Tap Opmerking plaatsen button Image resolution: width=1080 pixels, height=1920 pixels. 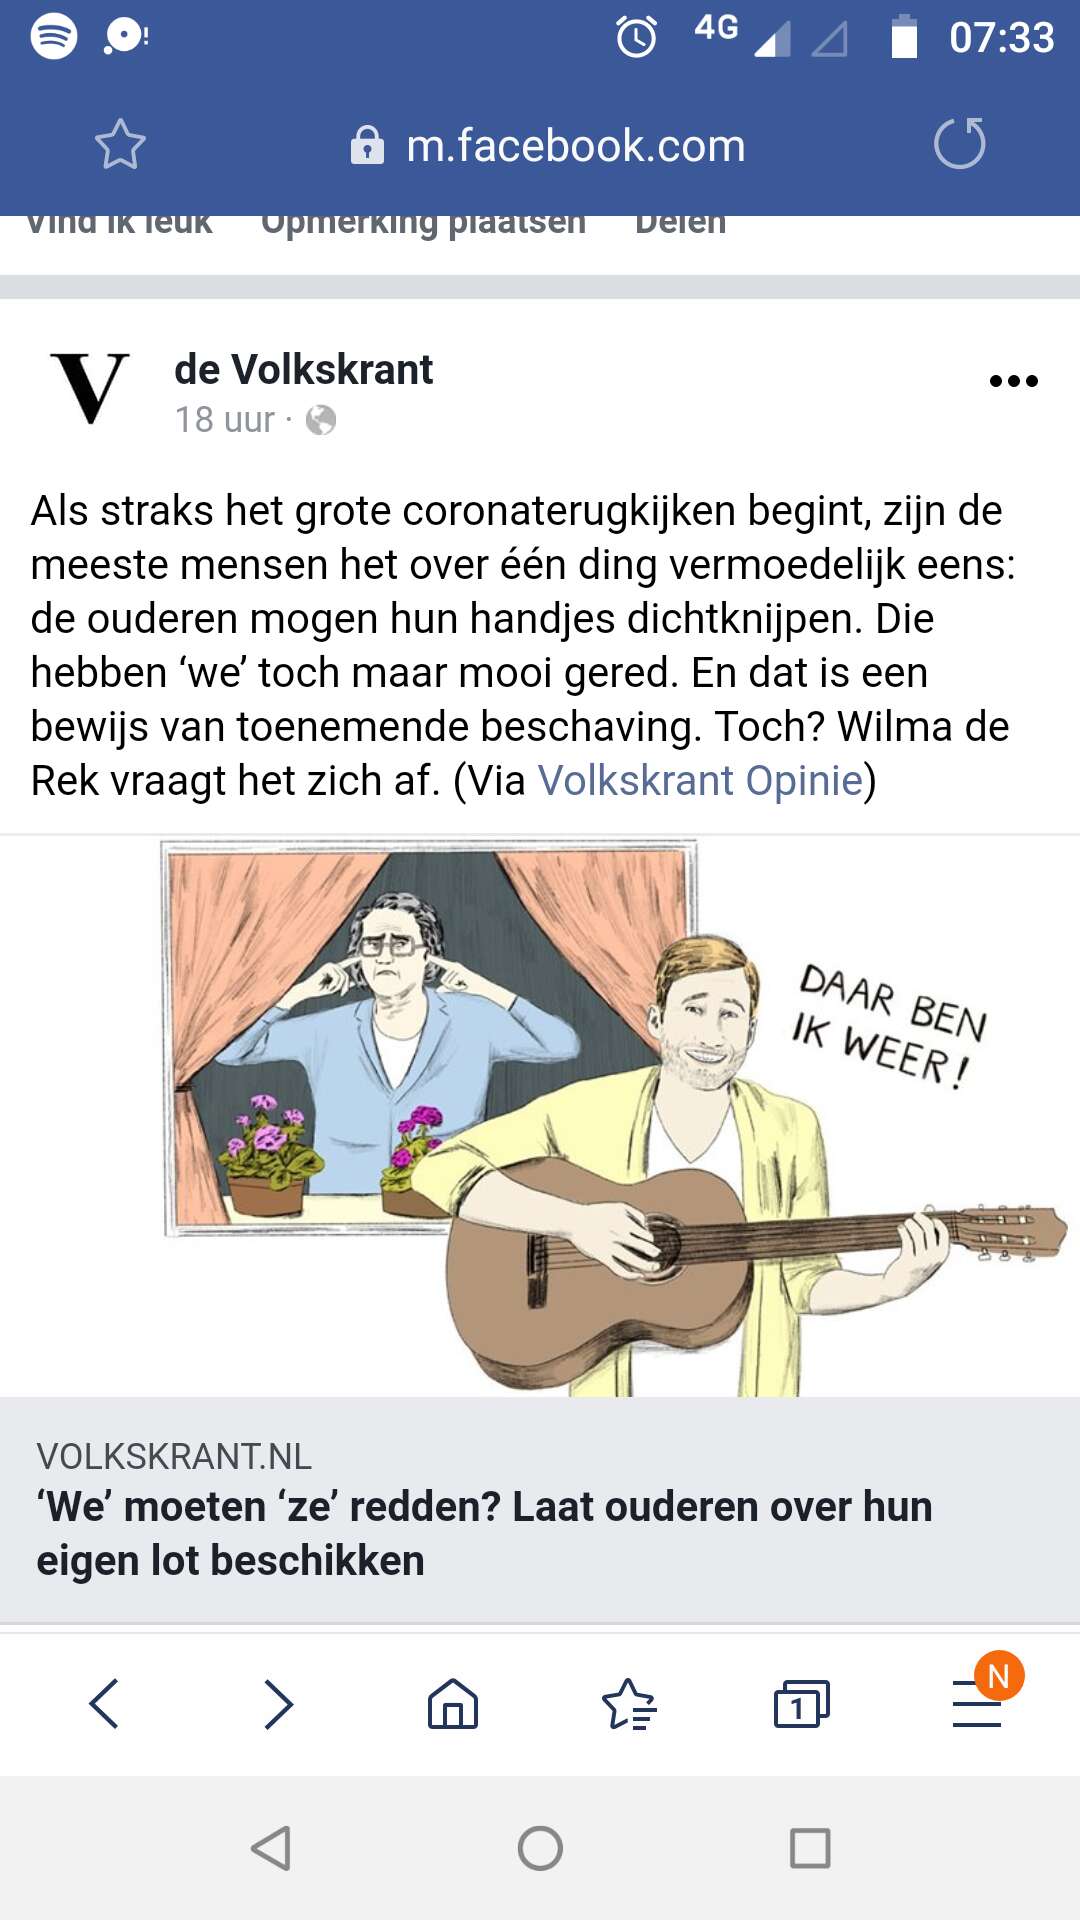click(x=423, y=224)
